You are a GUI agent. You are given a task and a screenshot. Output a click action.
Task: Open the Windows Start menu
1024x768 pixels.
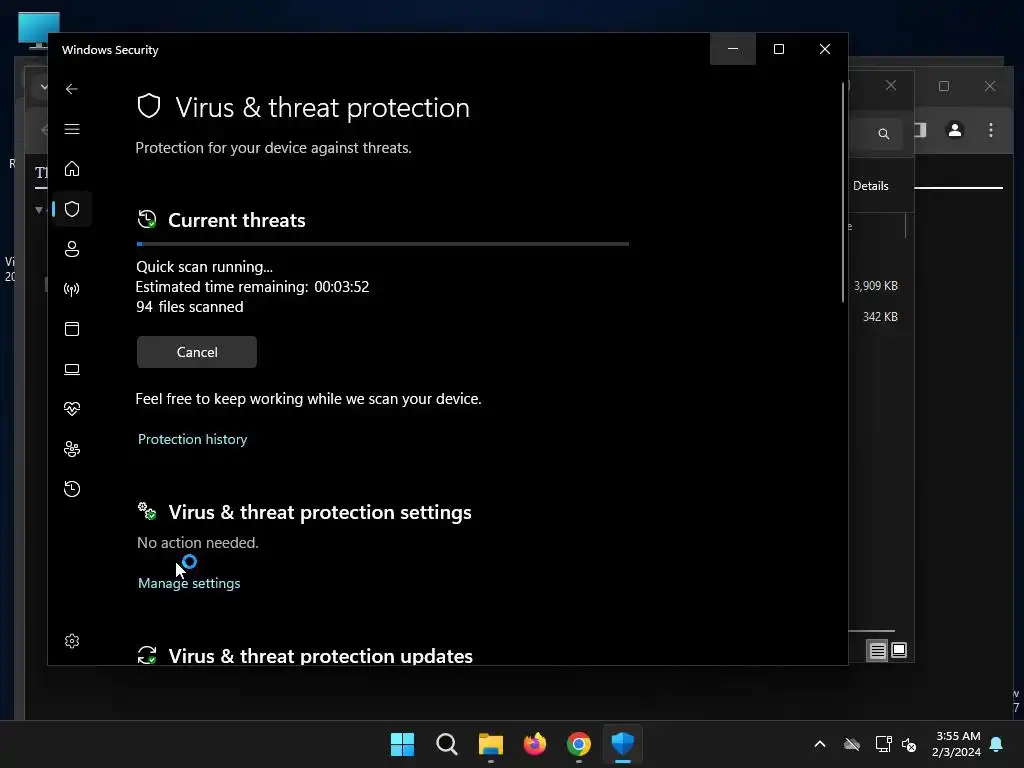(402, 744)
